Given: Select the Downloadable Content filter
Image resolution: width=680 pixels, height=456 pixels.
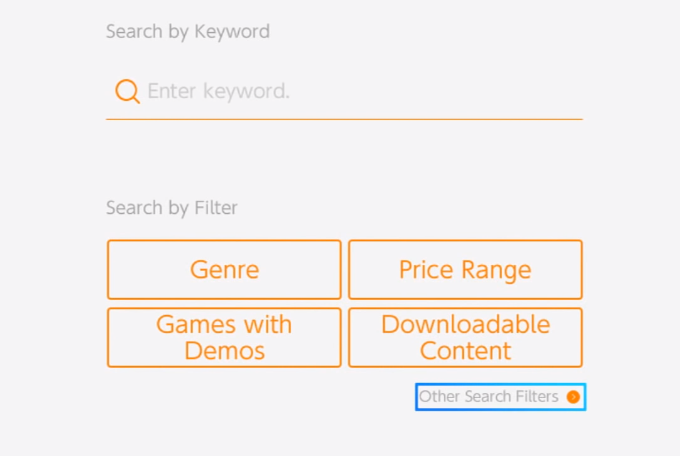Looking at the screenshot, I should pyautogui.click(x=465, y=337).
